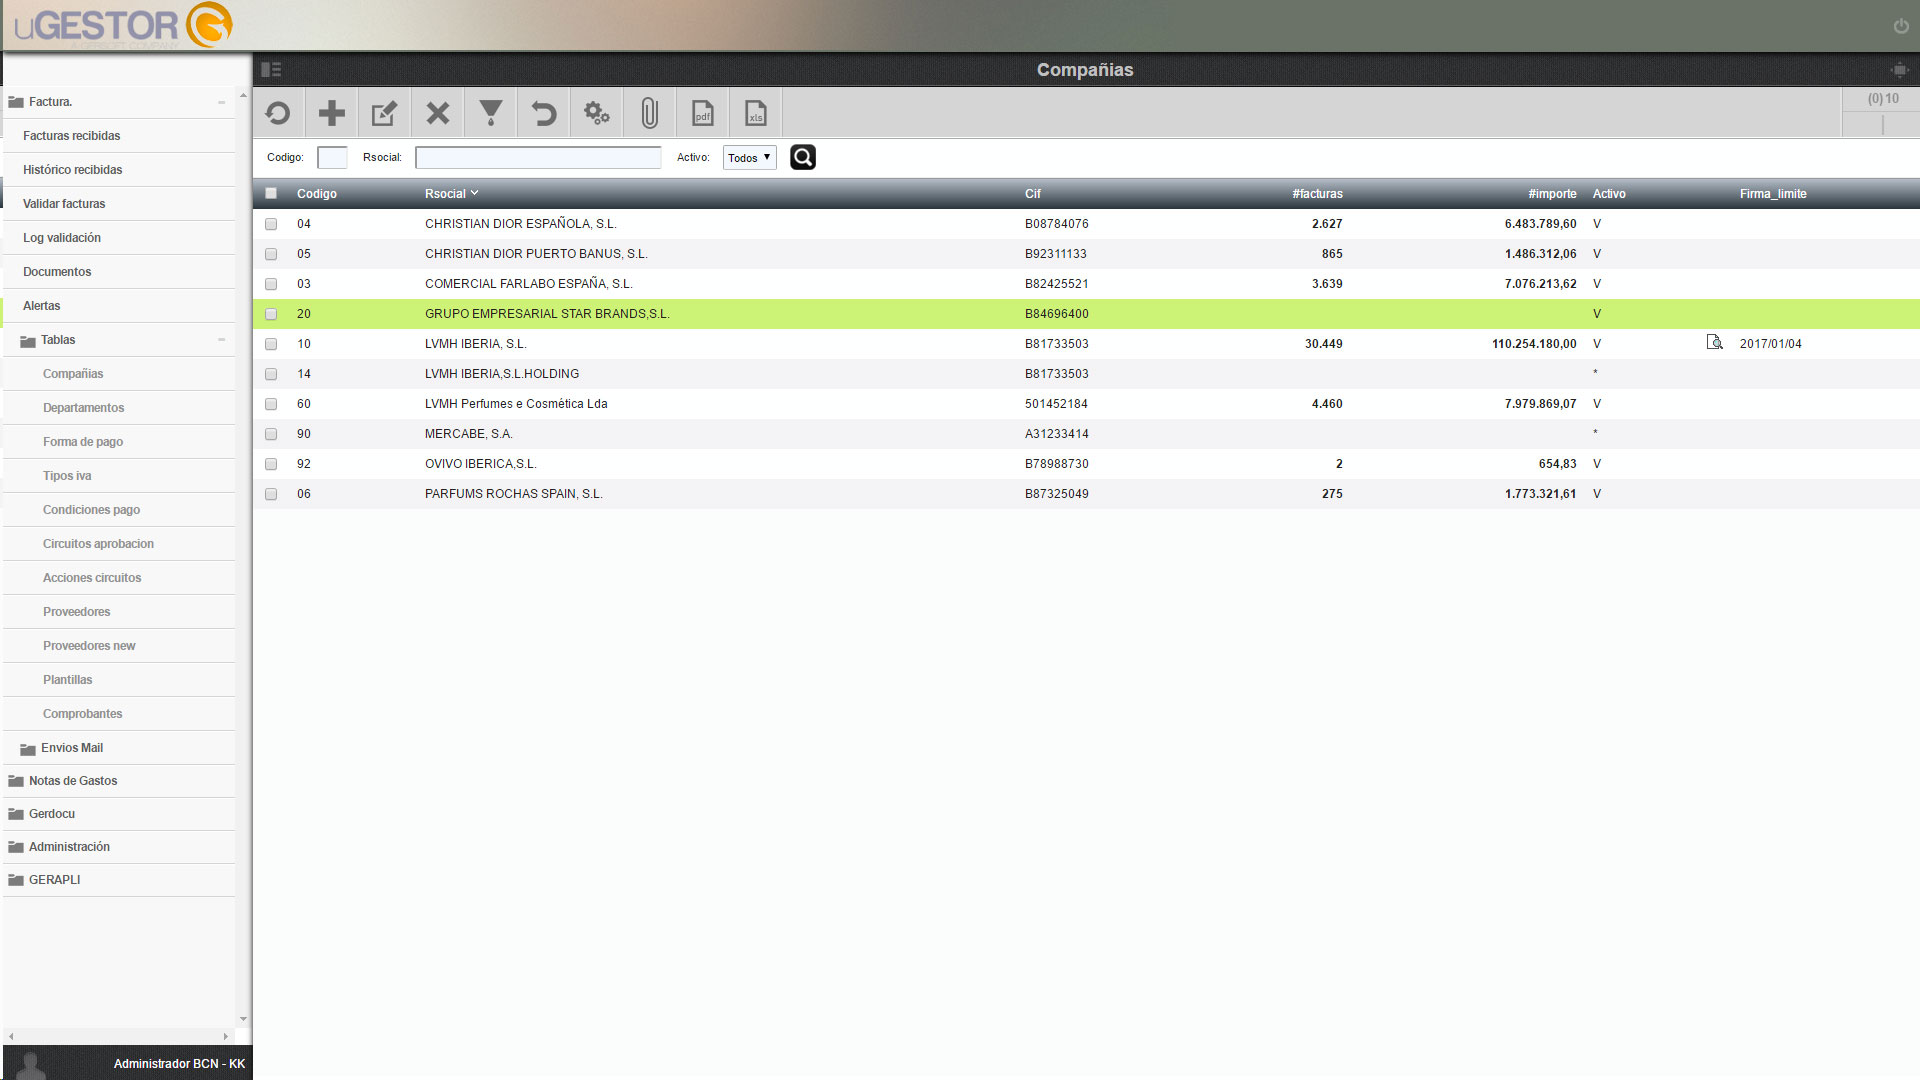
Task: Check the LVMH Perfumes e Cosmética checkbox
Action: click(x=271, y=404)
